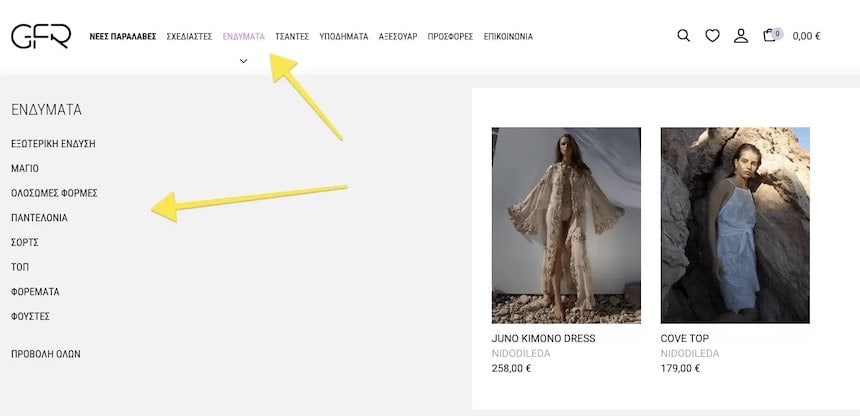Open the user account icon
Image resolution: width=860 pixels, height=416 pixels.
point(740,36)
